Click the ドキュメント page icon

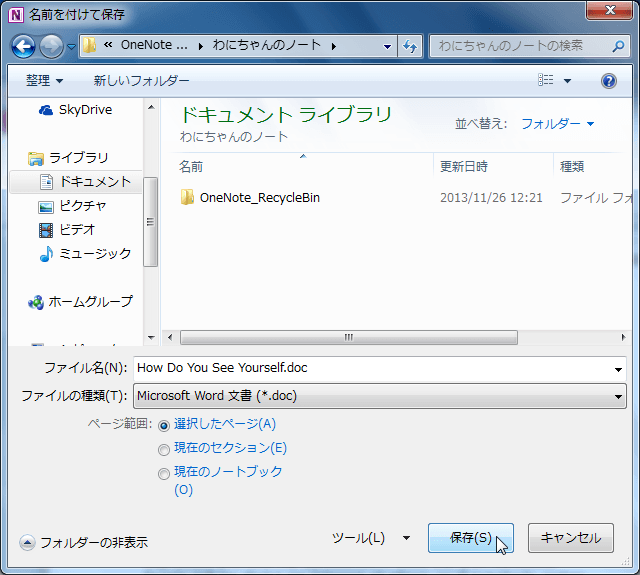click(x=46, y=182)
